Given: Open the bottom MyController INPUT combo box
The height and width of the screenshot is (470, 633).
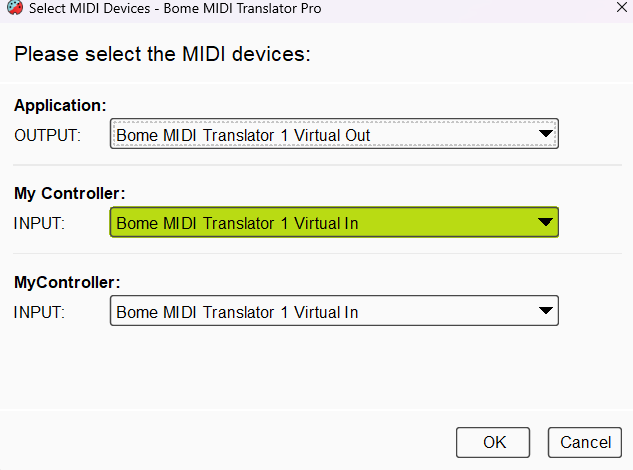Looking at the screenshot, I should point(320,312).
